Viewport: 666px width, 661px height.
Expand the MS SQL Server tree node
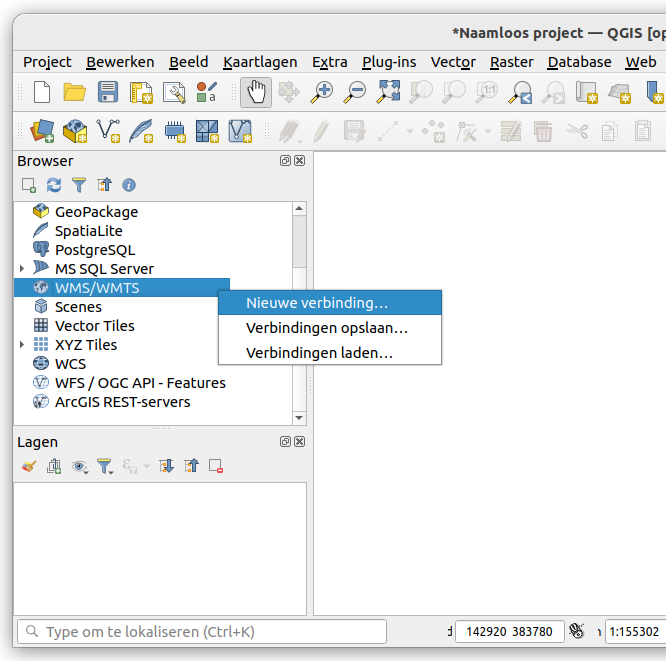22,268
